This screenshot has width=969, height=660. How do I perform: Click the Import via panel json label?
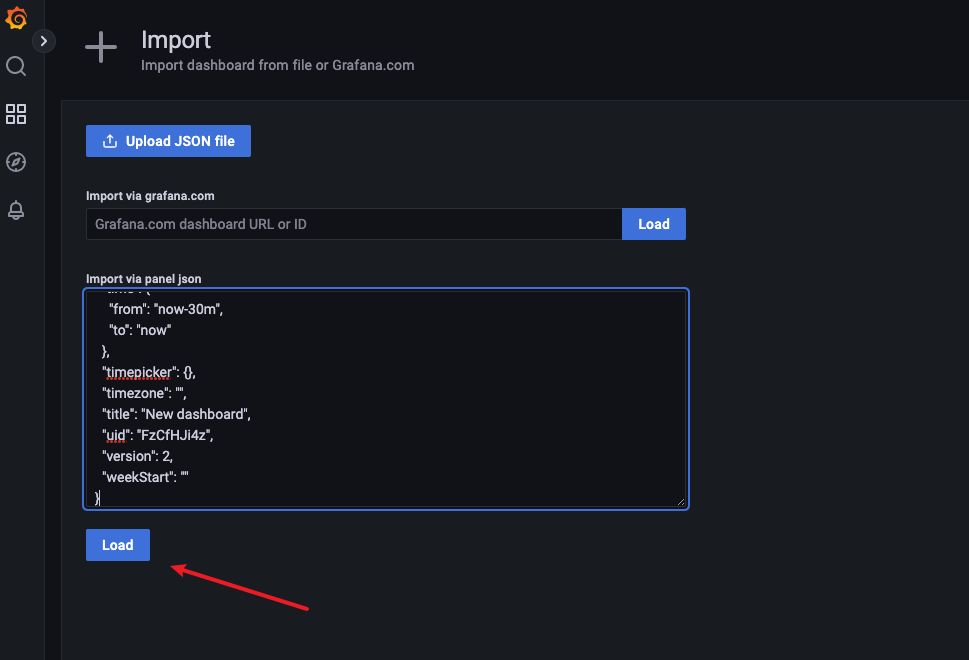click(143, 279)
